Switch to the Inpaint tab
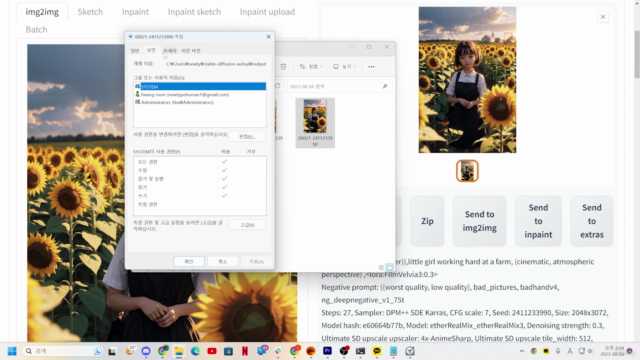The image size is (640, 360). point(135,12)
